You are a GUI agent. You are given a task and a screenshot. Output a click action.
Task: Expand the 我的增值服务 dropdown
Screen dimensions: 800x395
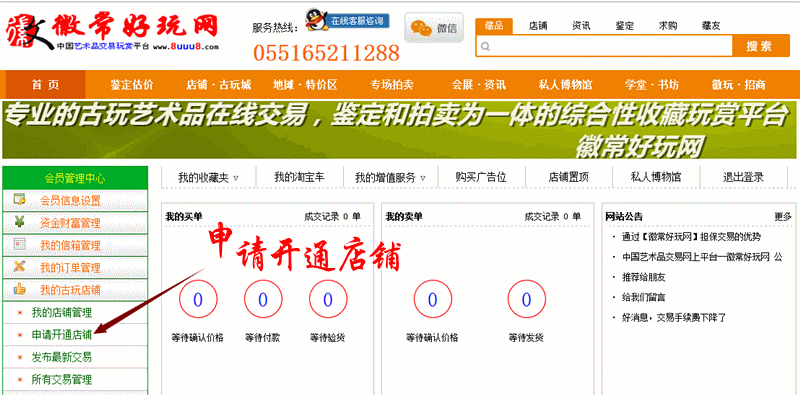coord(390,178)
